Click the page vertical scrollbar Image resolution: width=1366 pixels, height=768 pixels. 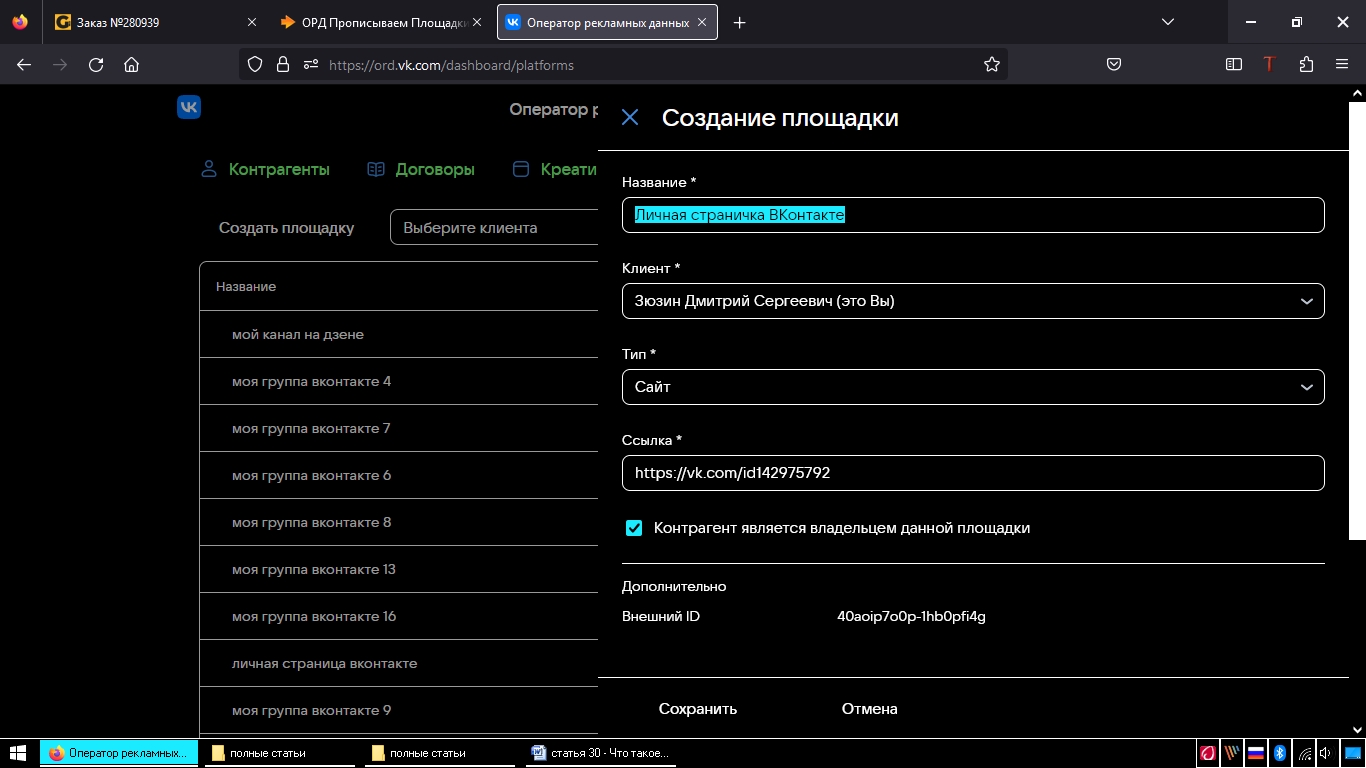pos(1357,320)
